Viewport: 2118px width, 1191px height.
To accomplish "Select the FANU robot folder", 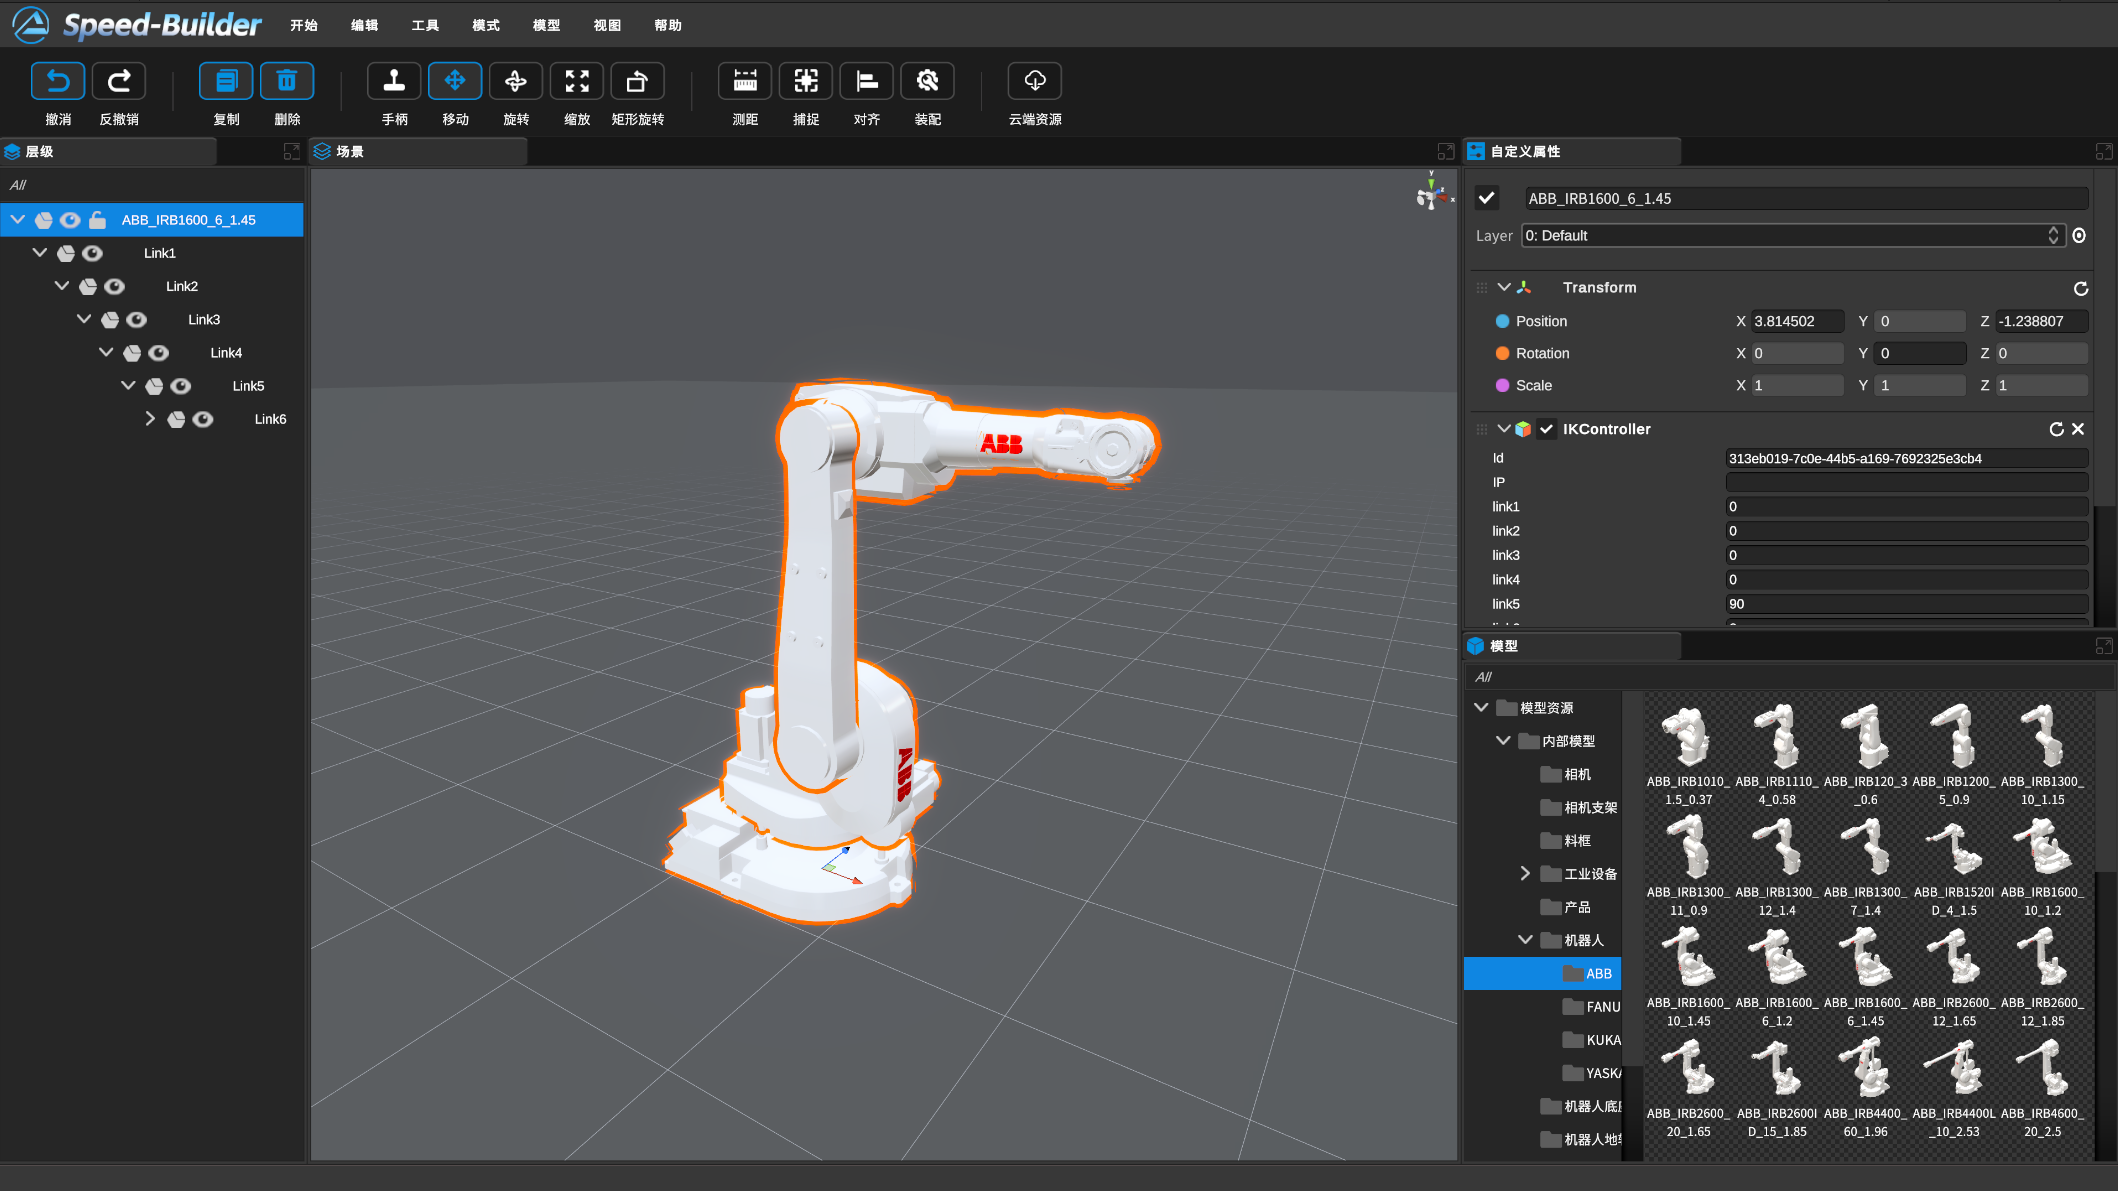I will pos(1591,1007).
